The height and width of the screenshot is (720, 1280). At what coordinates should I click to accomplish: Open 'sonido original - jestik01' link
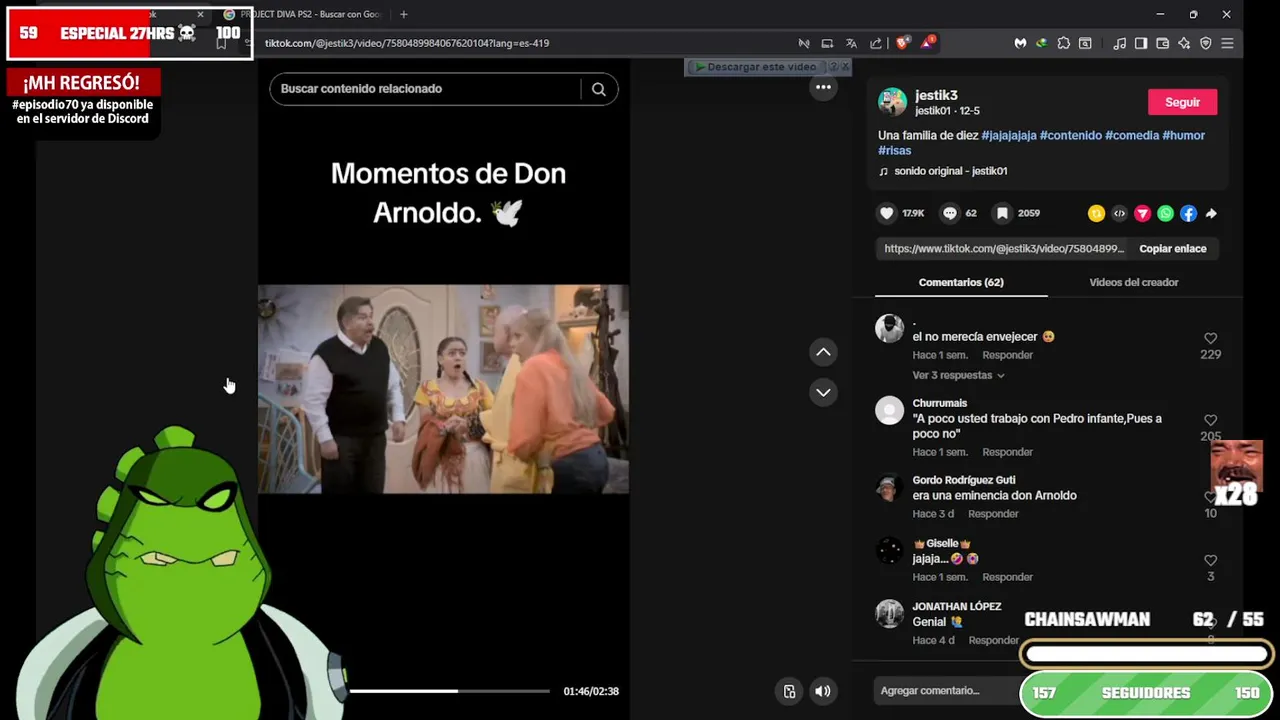click(x=950, y=171)
